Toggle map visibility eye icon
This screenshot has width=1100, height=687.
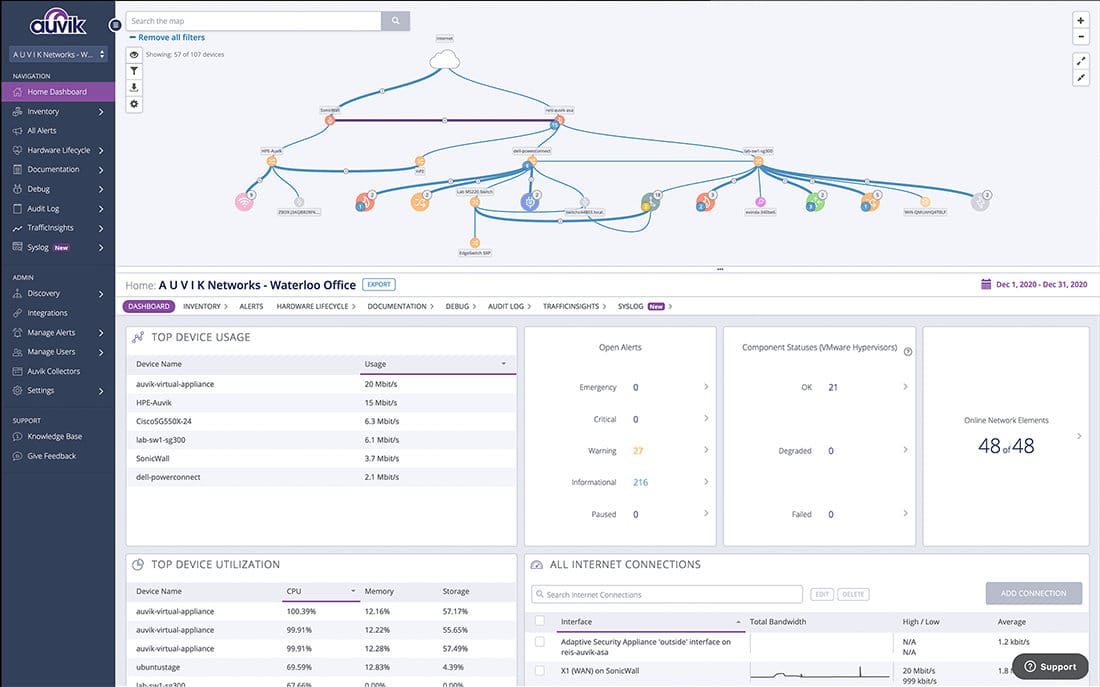134,55
